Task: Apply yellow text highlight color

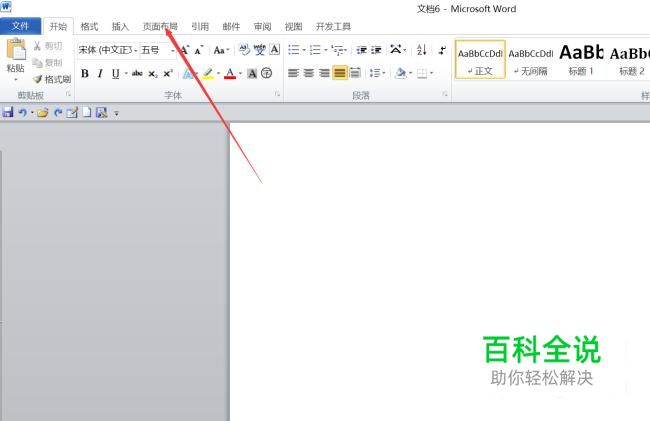Action: point(208,74)
